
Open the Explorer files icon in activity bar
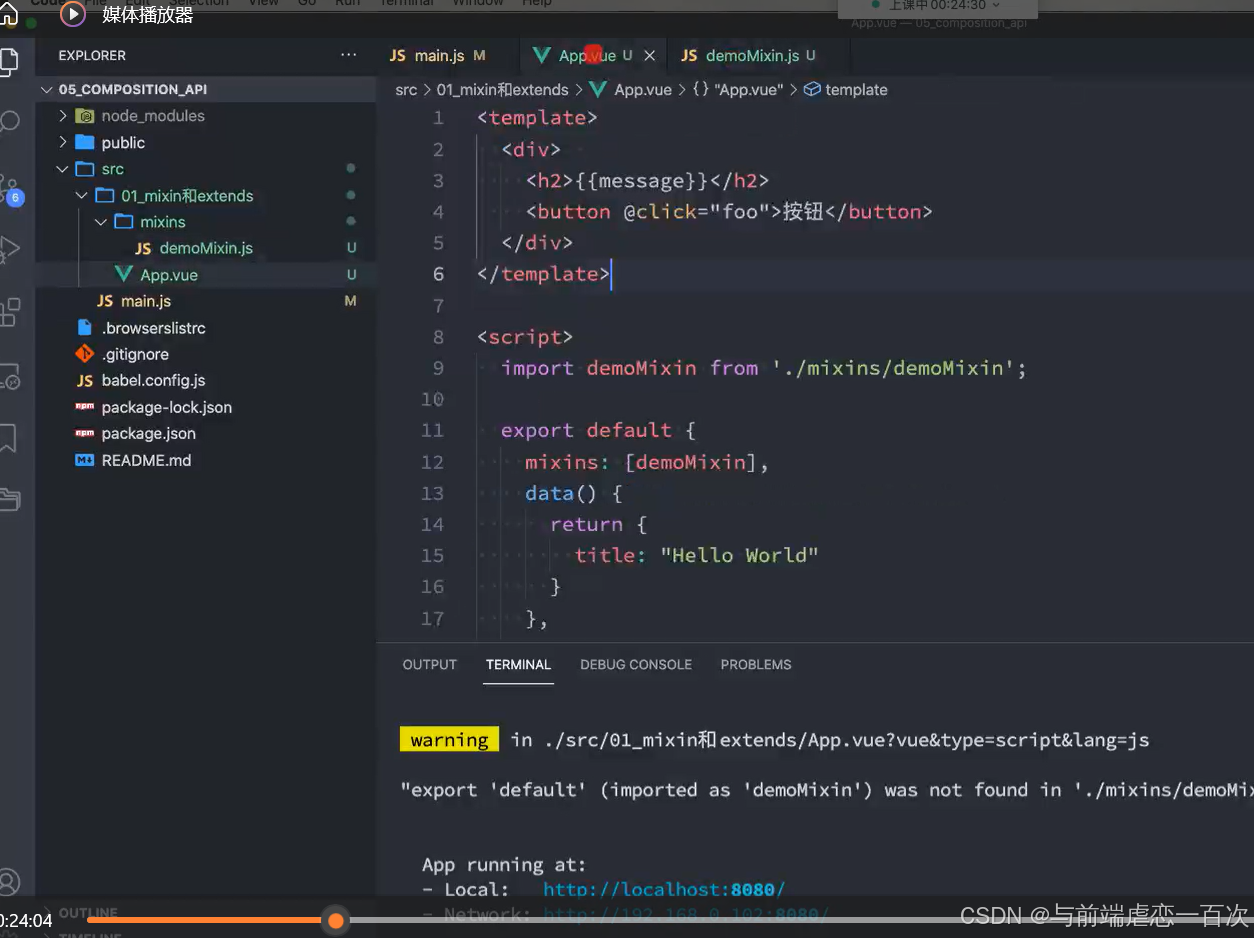(x=8, y=62)
